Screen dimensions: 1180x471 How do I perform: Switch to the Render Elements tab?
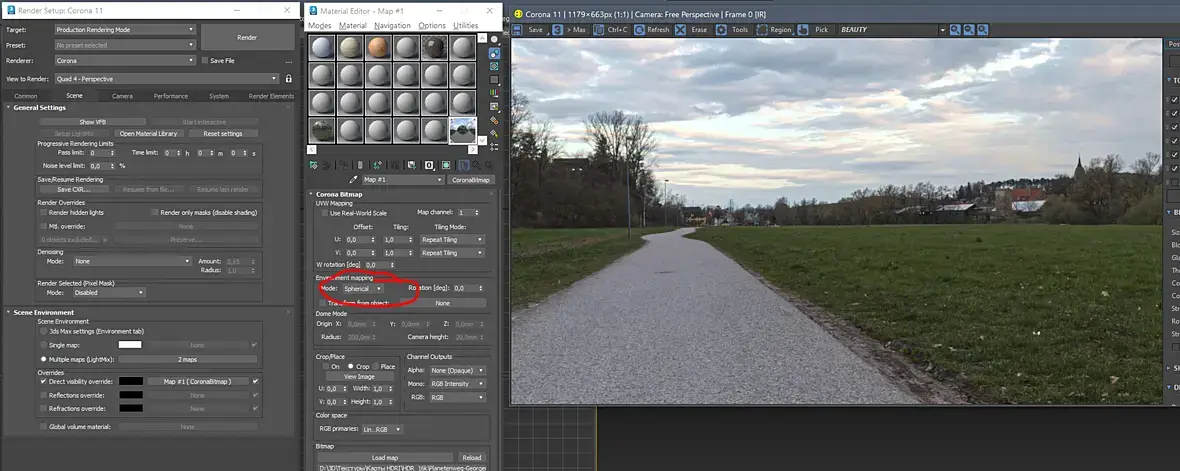[272, 96]
